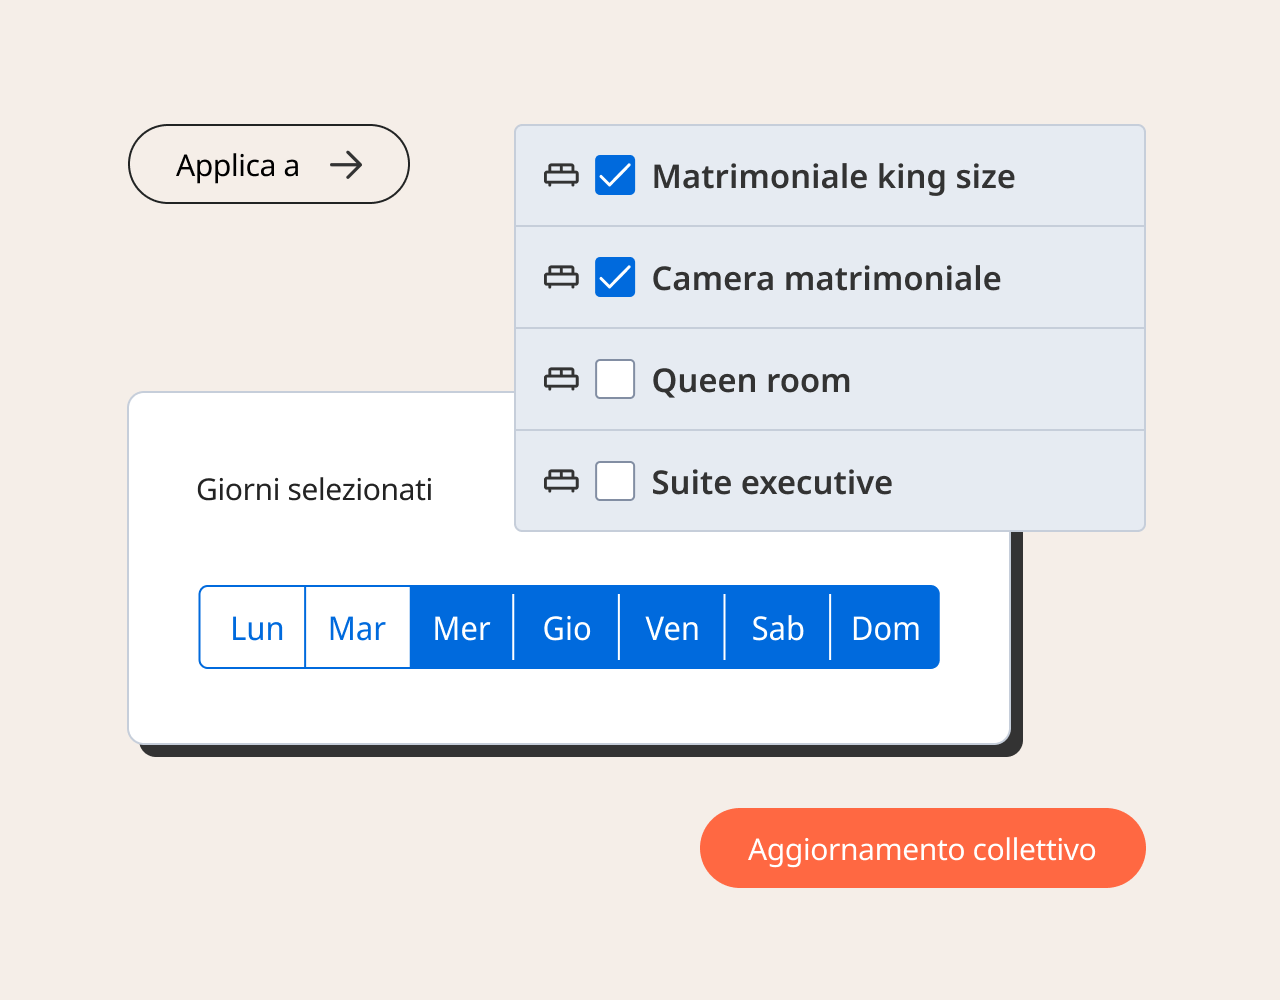This screenshot has width=1280, height=1000.
Task: Deselect Dom in the day selector
Action: pyautogui.click(x=885, y=628)
